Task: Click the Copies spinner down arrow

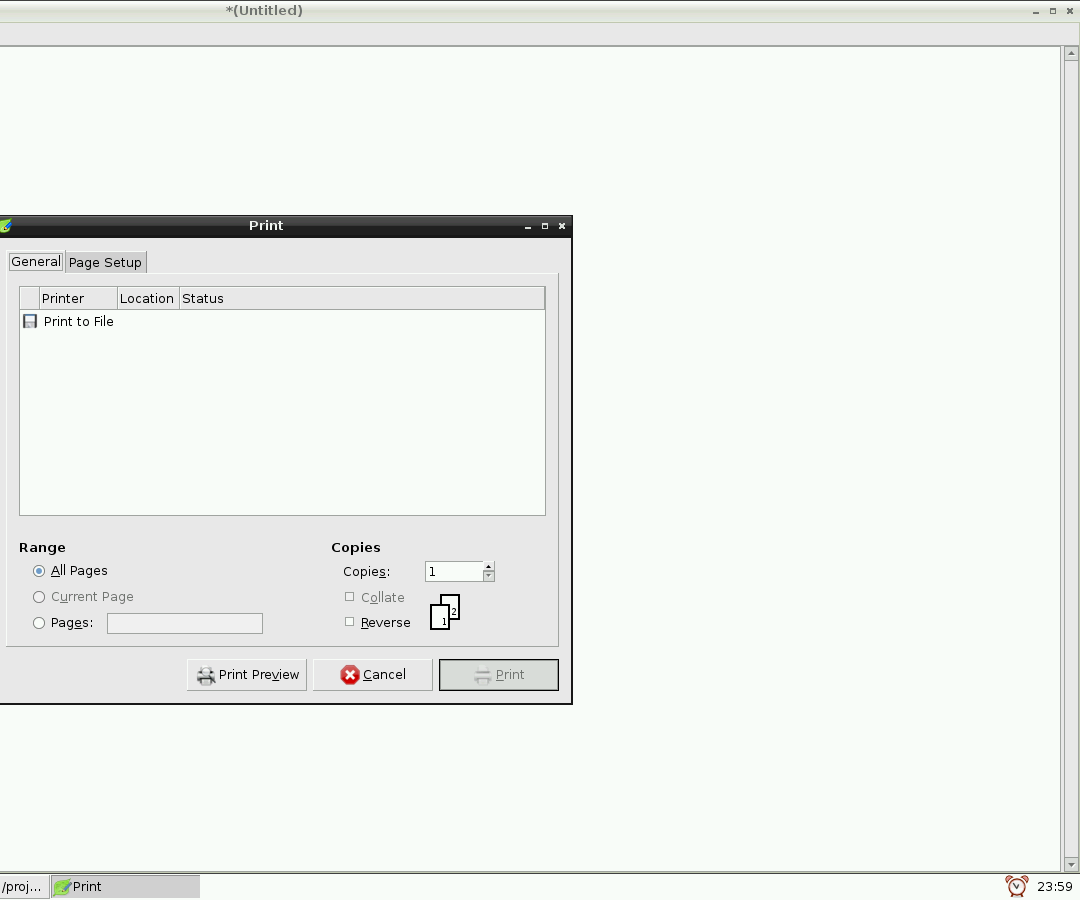Action: pyautogui.click(x=488, y=576)
